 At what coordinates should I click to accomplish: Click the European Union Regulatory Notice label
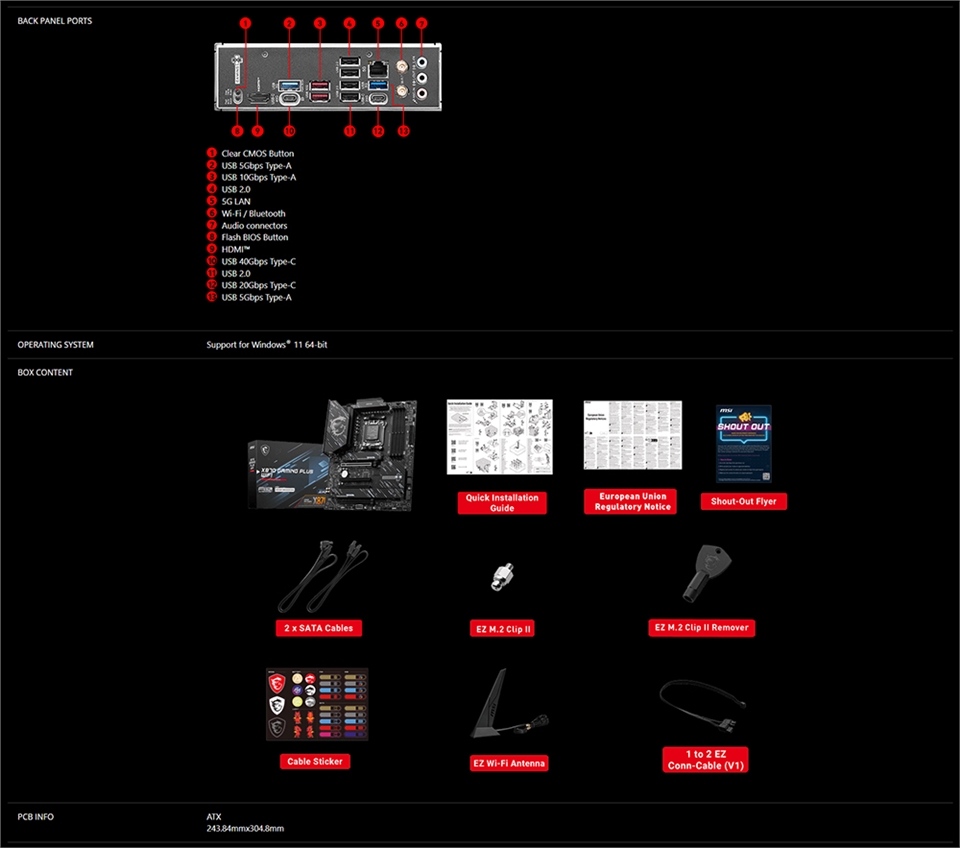click(x=631, y=501)
